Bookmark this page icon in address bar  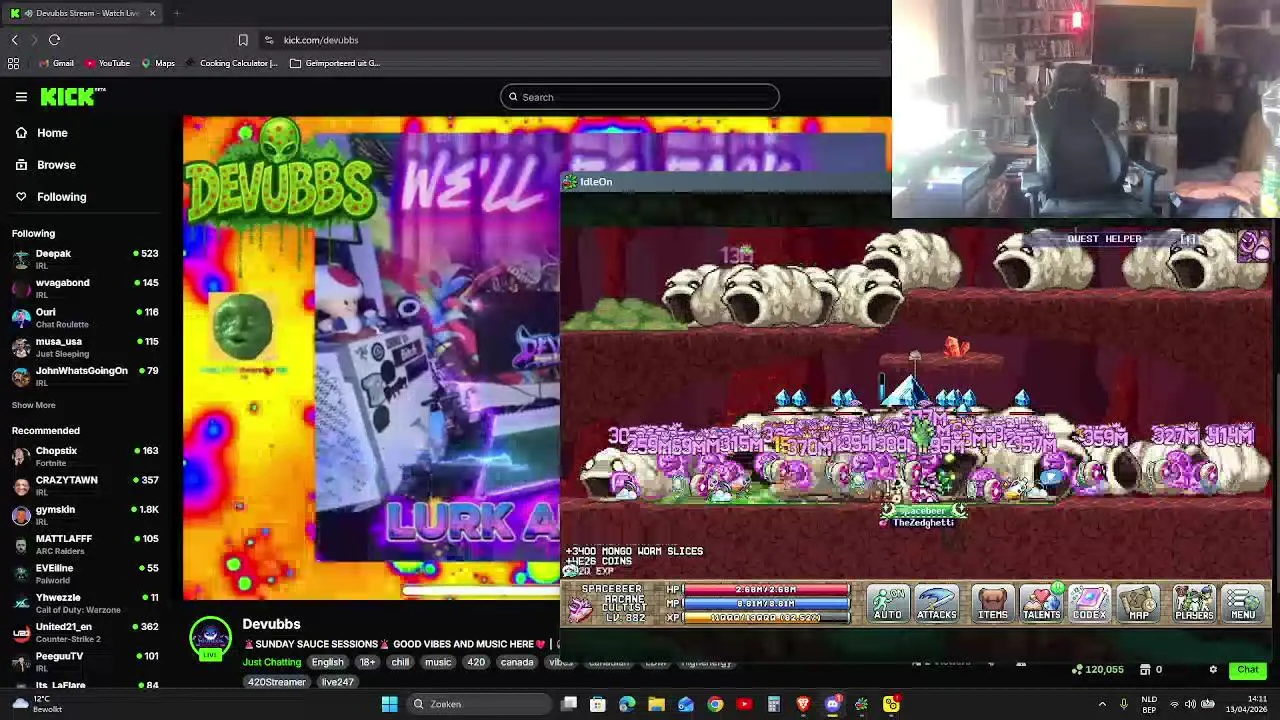pos(243,40)
